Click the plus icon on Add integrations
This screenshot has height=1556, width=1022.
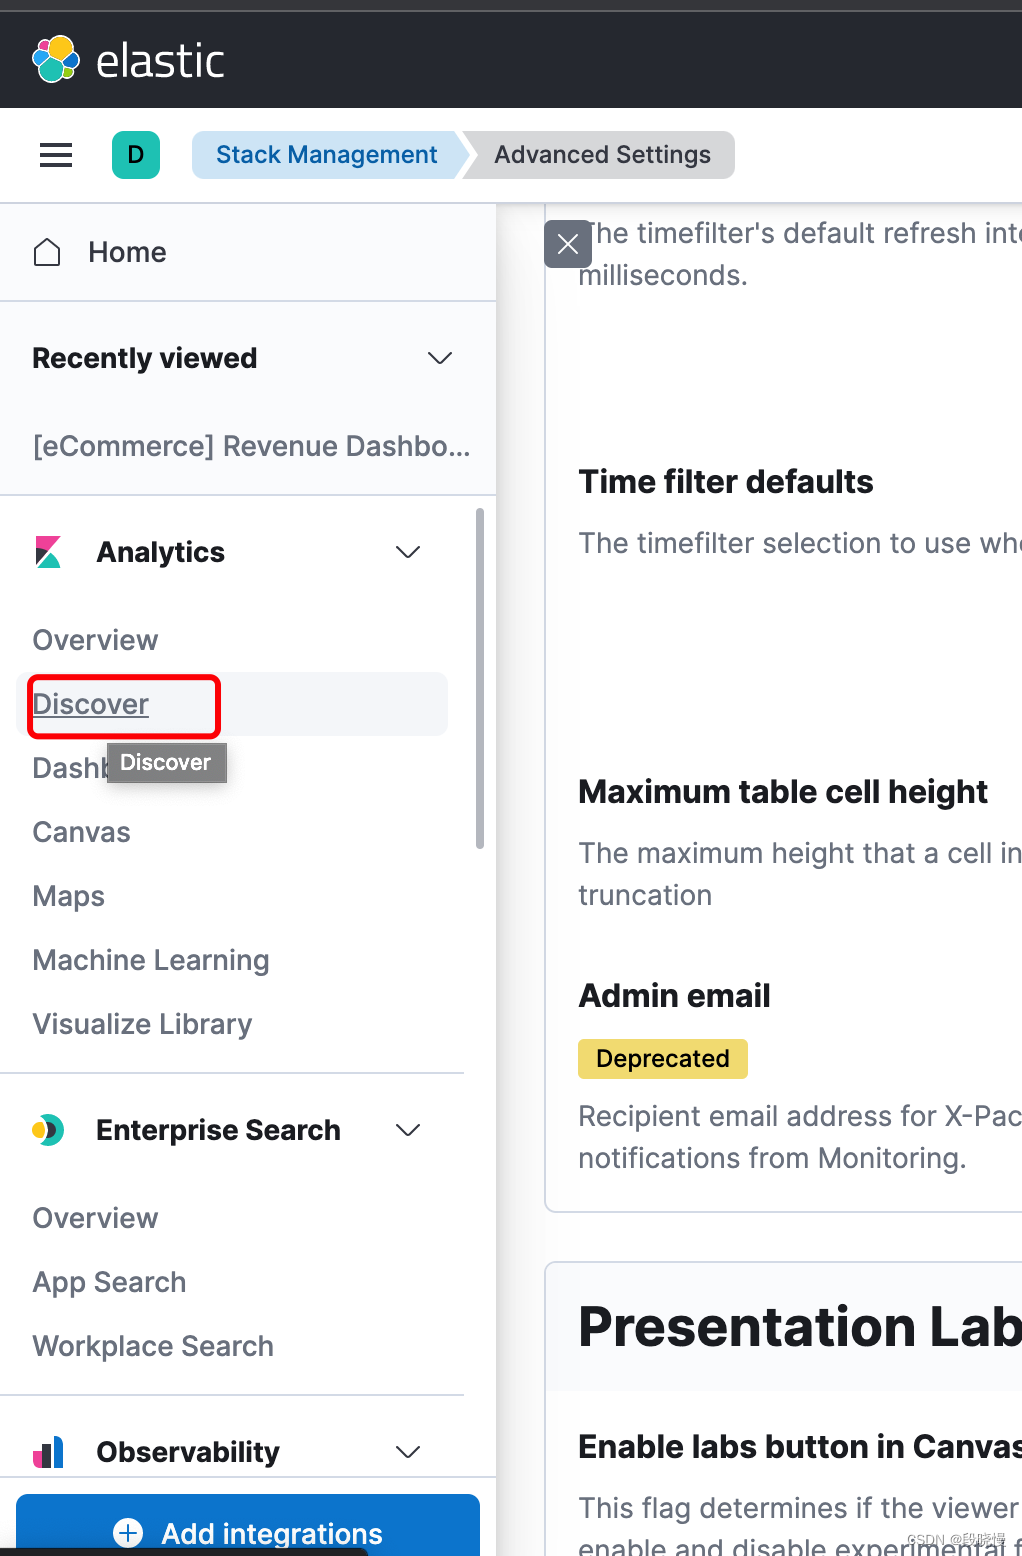pyautogui.click(x=128, y=1532)
